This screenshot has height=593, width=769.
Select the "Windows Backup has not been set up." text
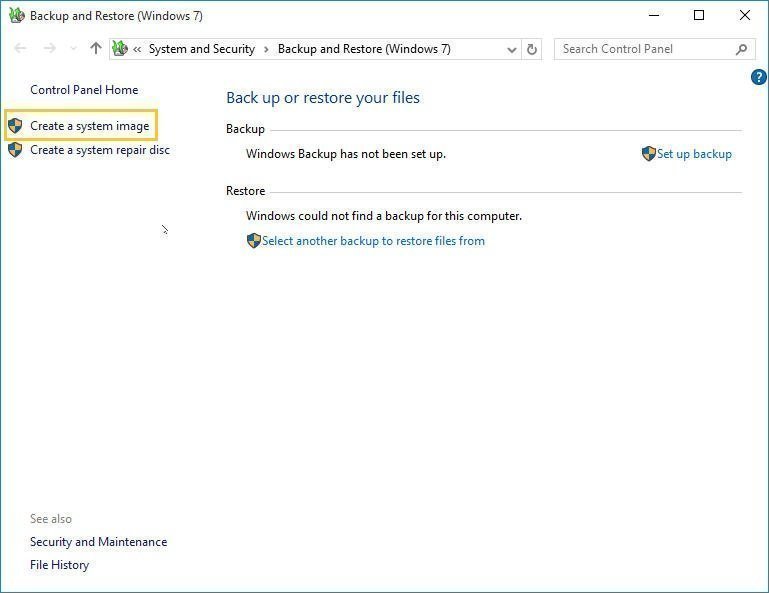click(346, 154)
